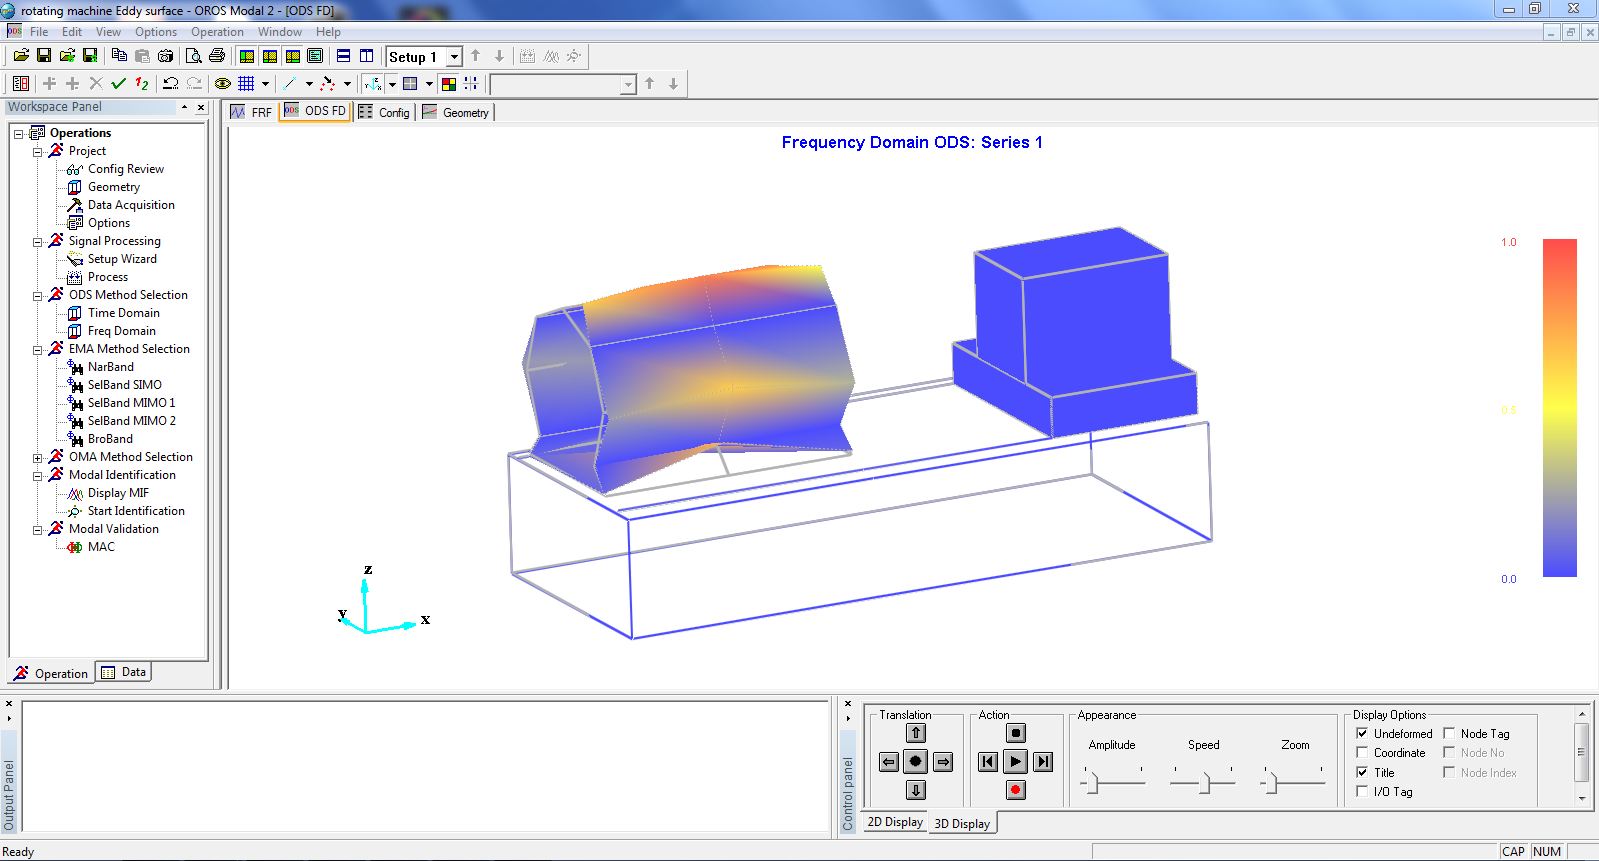This screenshot has height=861, width=1599.
Task: Click the undo arrow icon
Action: [171, 84]
